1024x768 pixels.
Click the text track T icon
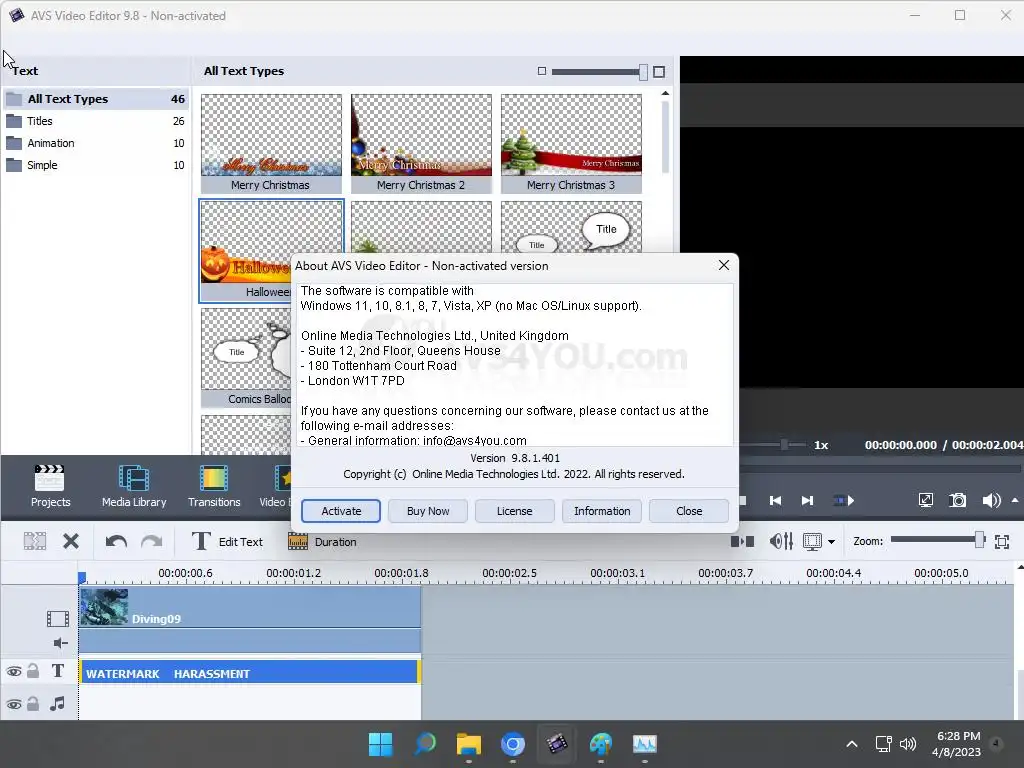tap(57, 671)
